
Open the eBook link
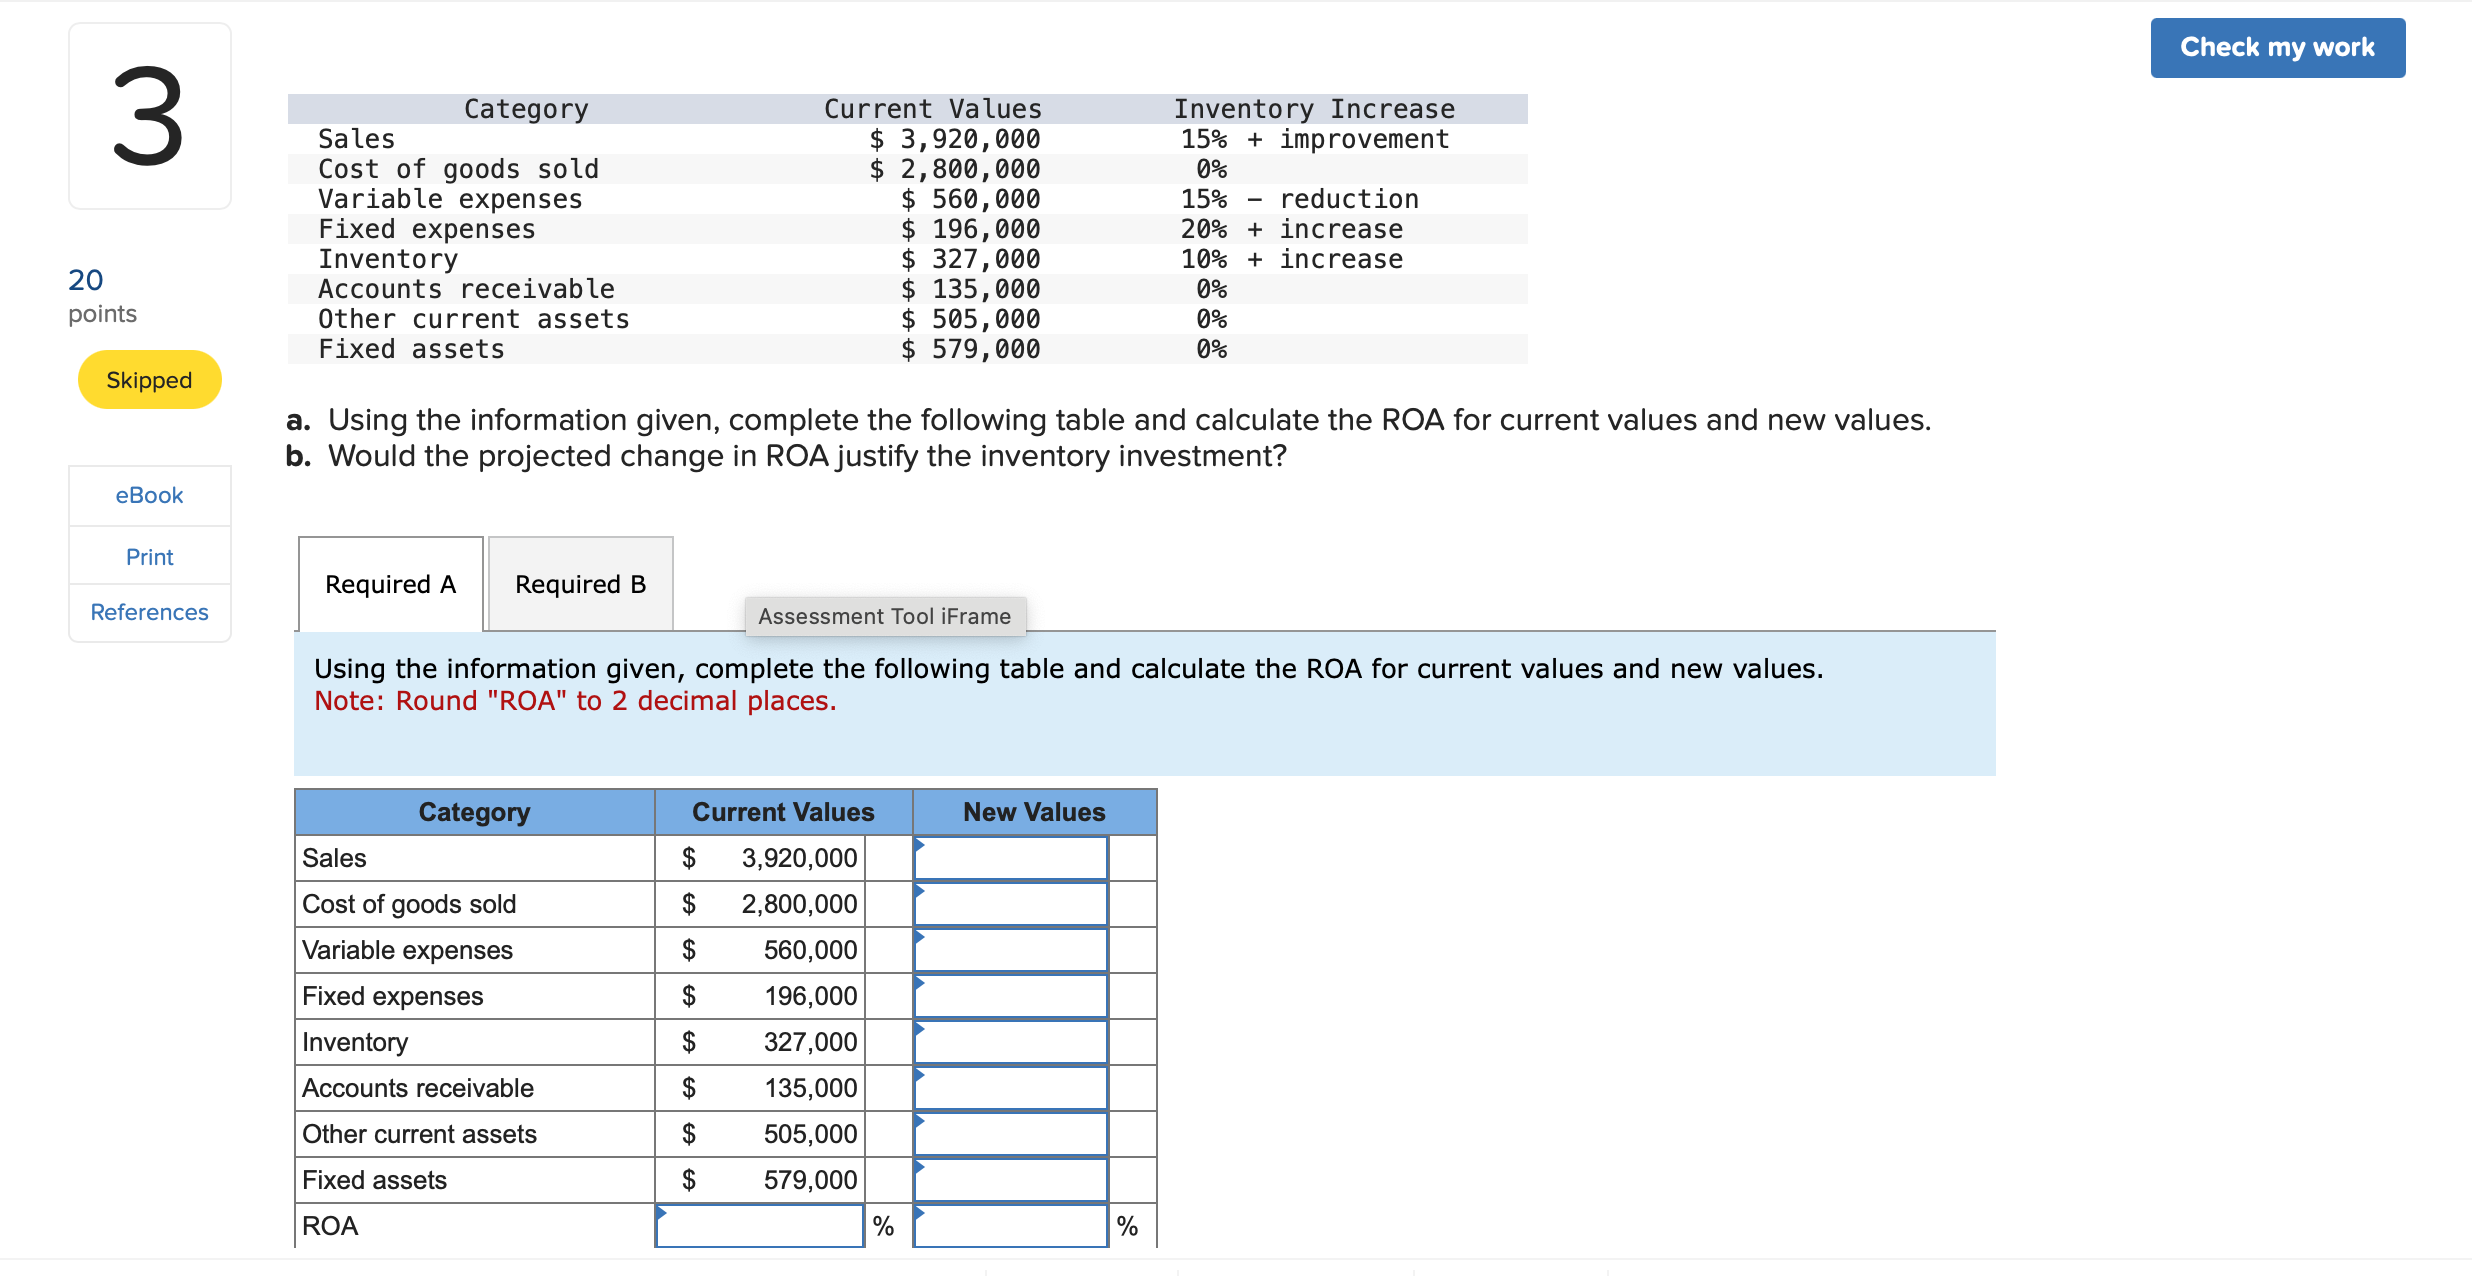(149, 495)
